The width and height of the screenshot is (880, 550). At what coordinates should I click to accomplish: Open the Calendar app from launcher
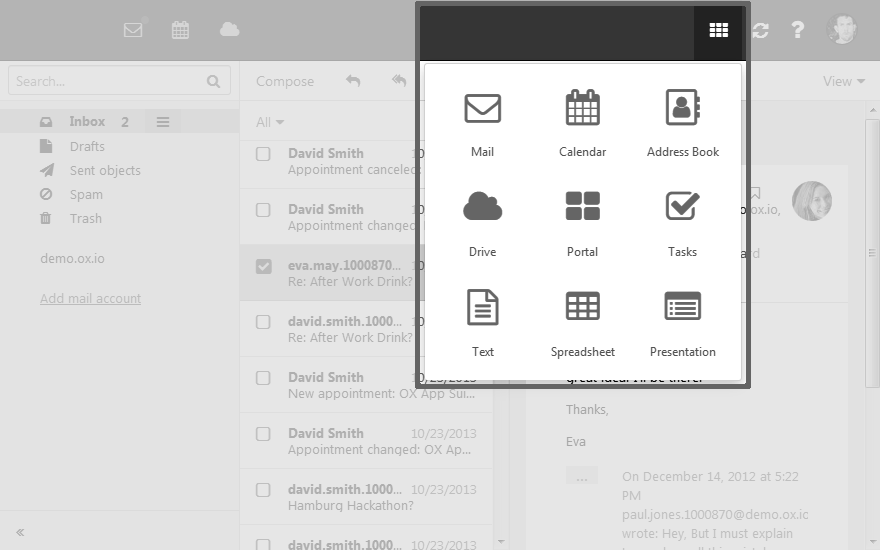582,125
